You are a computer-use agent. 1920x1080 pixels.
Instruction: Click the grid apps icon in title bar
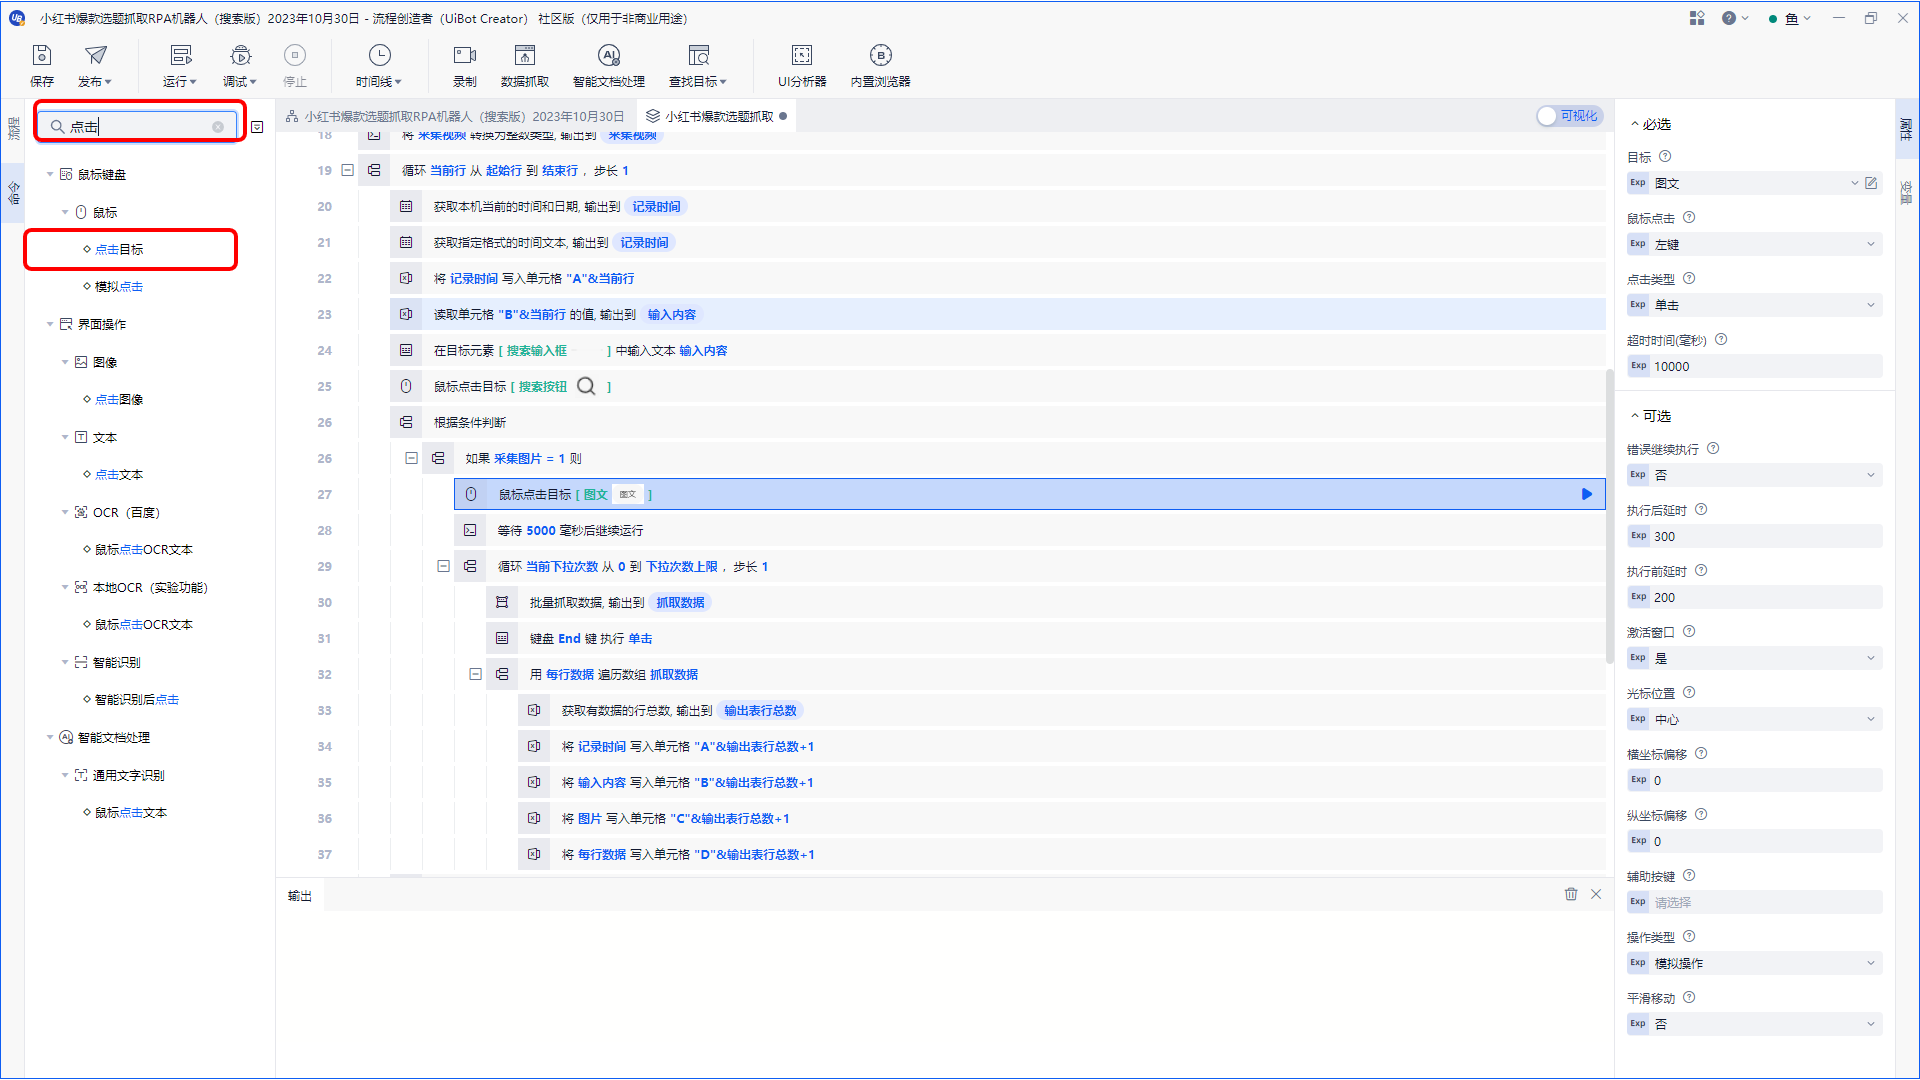point(1697,18)
